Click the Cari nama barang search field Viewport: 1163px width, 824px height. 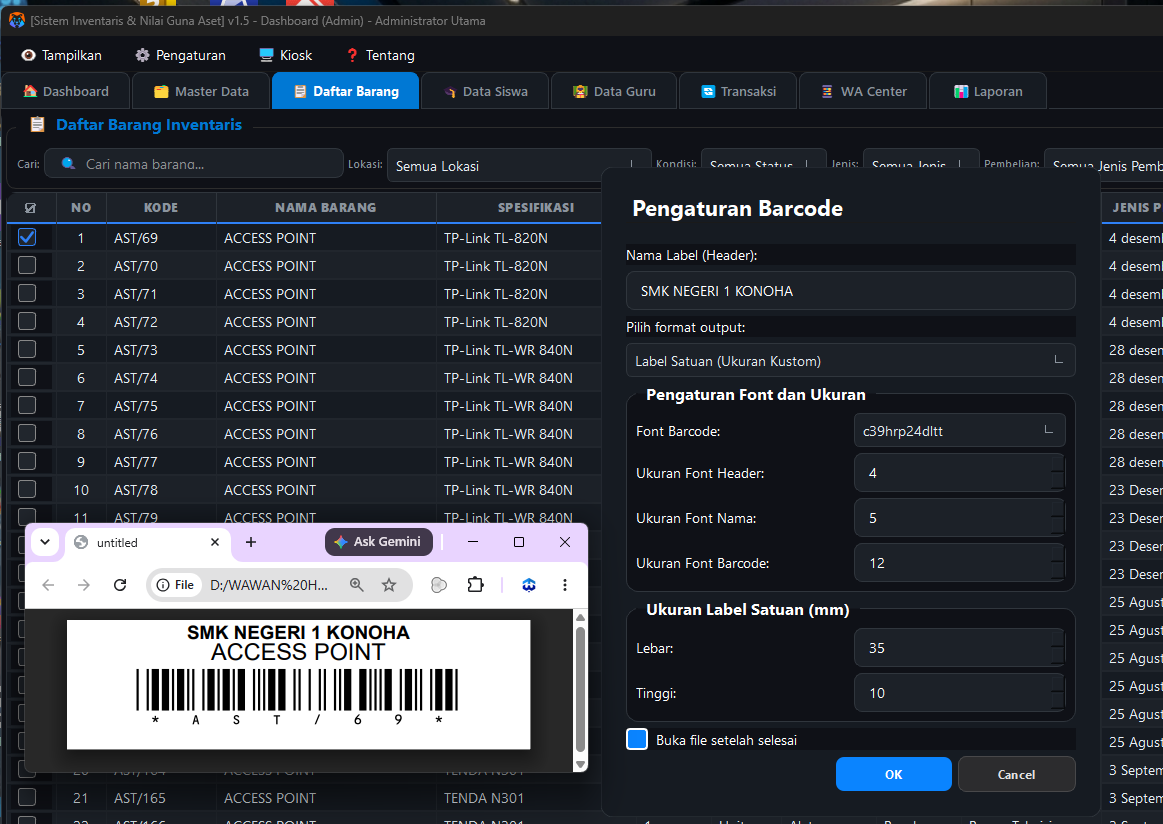click(x=194, y=163)
